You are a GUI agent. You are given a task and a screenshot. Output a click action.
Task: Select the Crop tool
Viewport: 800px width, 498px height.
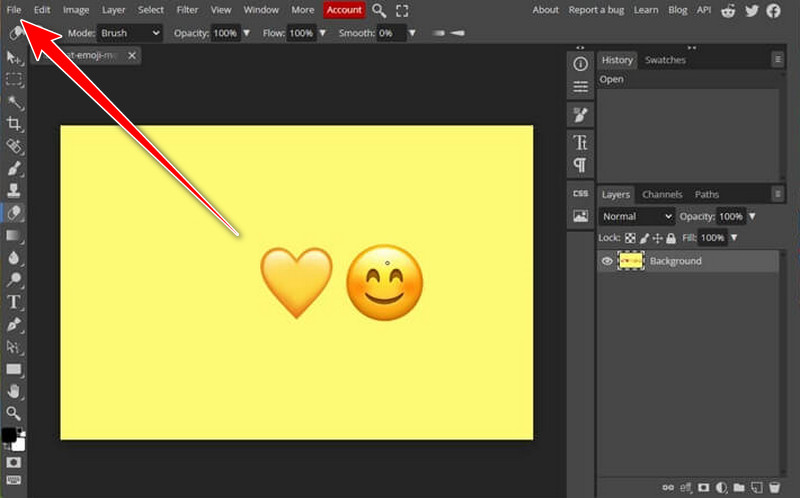click(14, 124)
